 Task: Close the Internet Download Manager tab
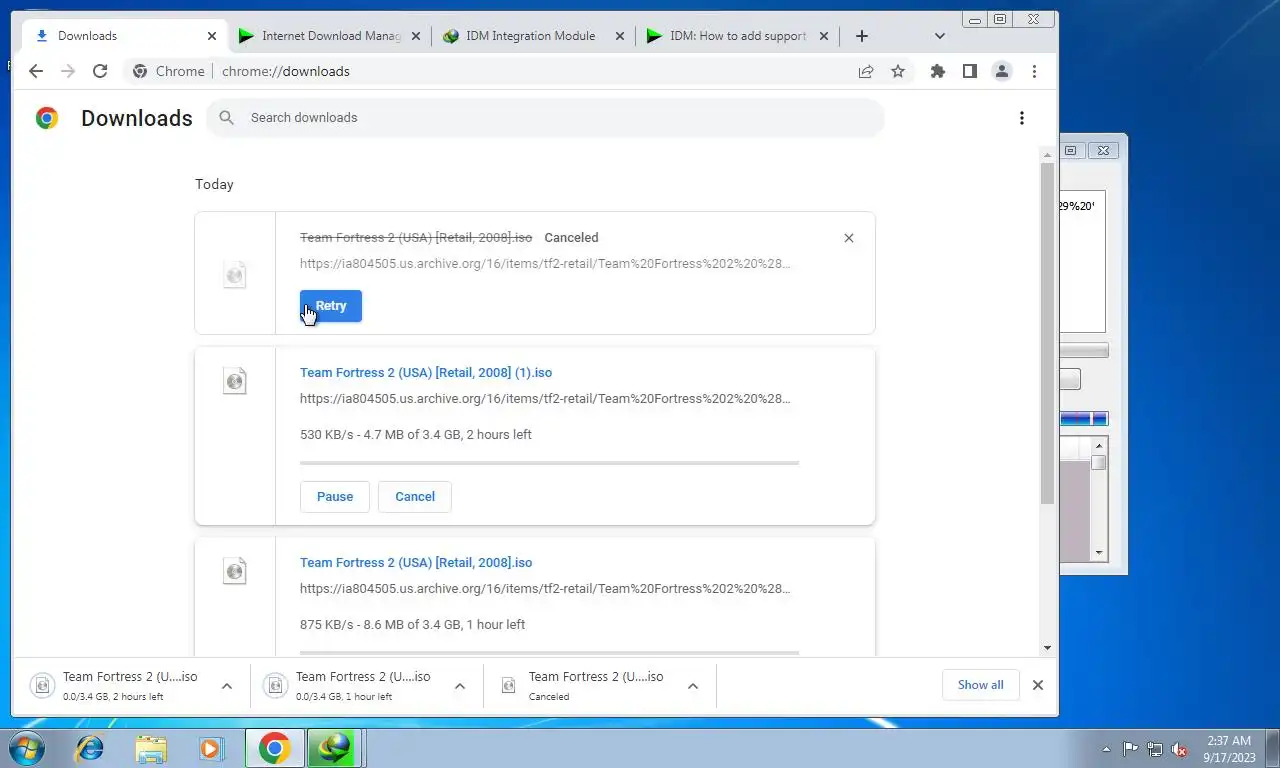(x=416, y=36)
